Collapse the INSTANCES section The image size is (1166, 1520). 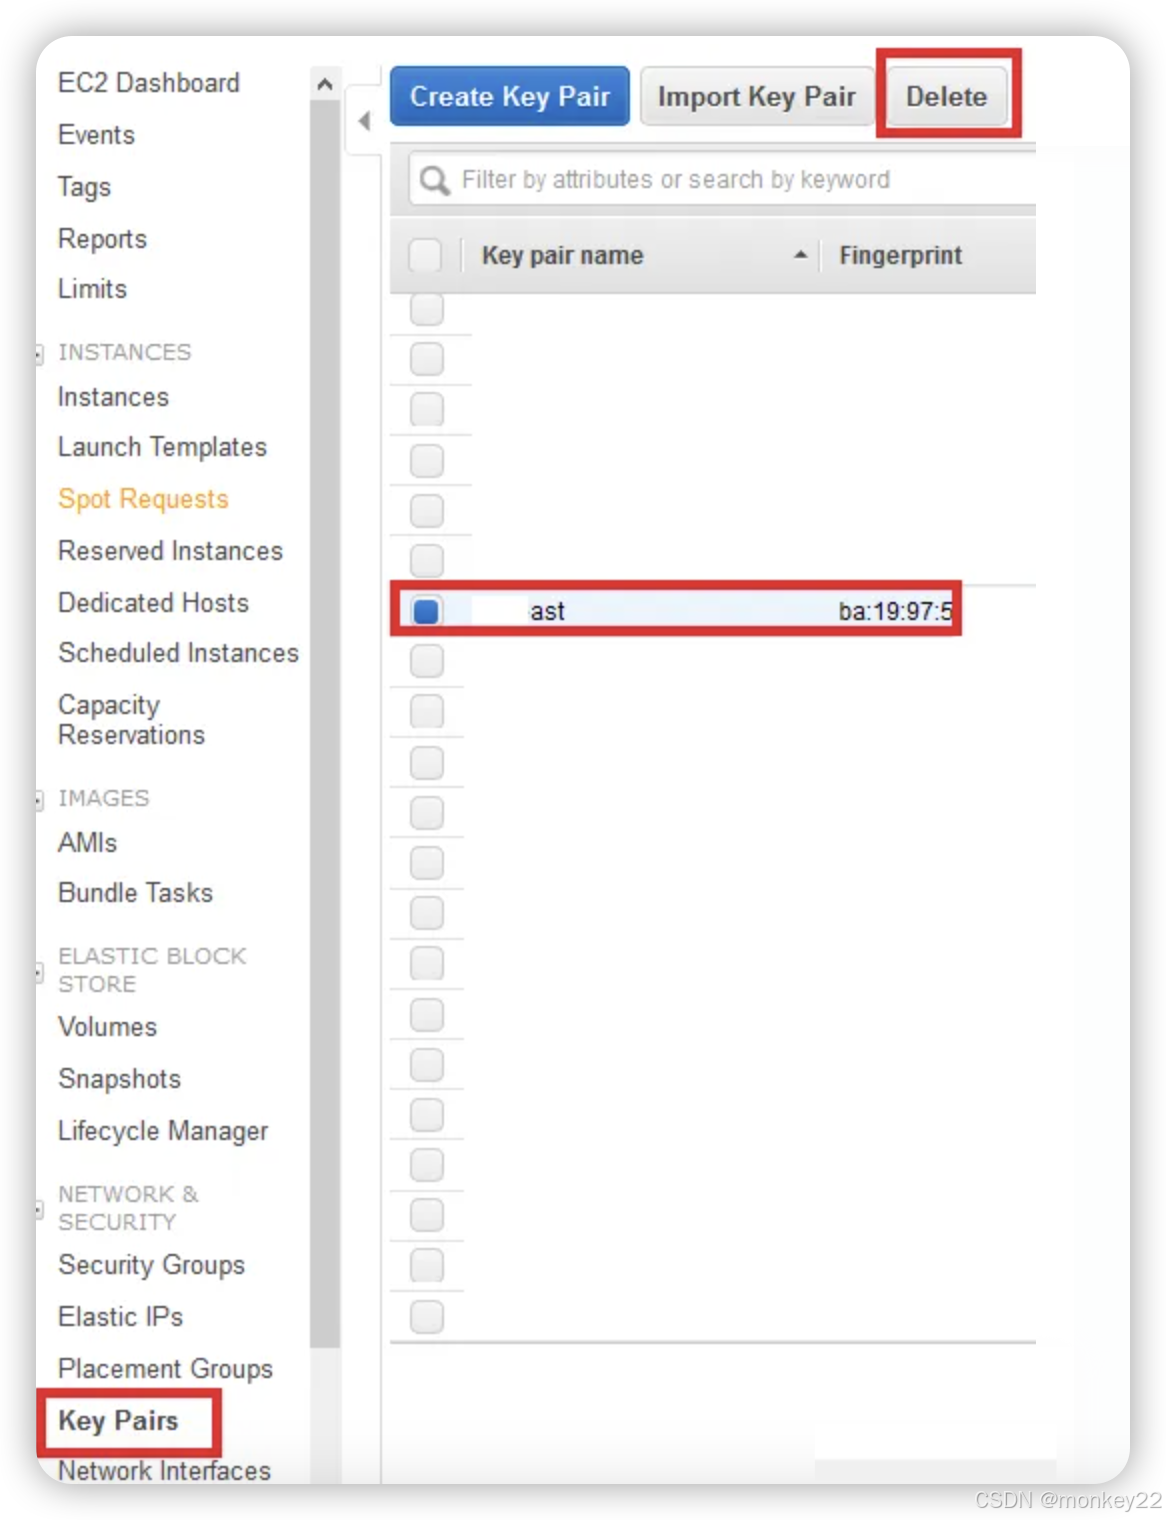pos(39,353)
